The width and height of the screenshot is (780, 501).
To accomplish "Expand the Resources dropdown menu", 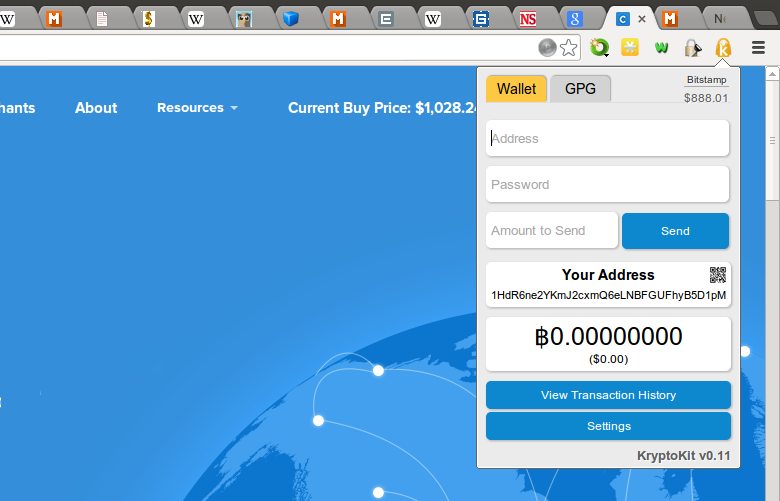I will click(197, 107).
